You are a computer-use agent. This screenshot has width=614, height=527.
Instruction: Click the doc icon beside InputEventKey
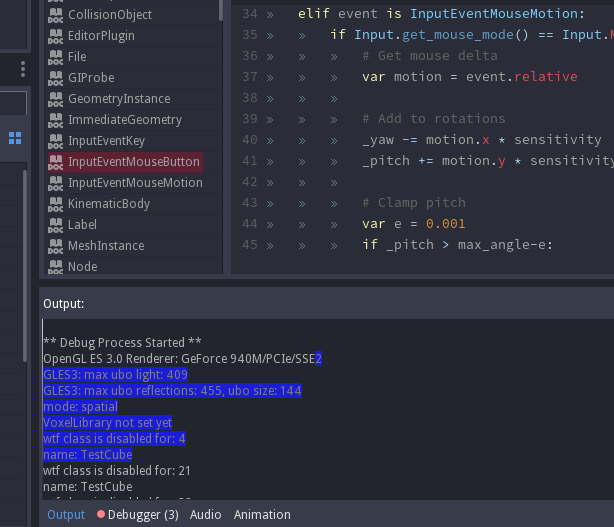[x=55, y=141]
